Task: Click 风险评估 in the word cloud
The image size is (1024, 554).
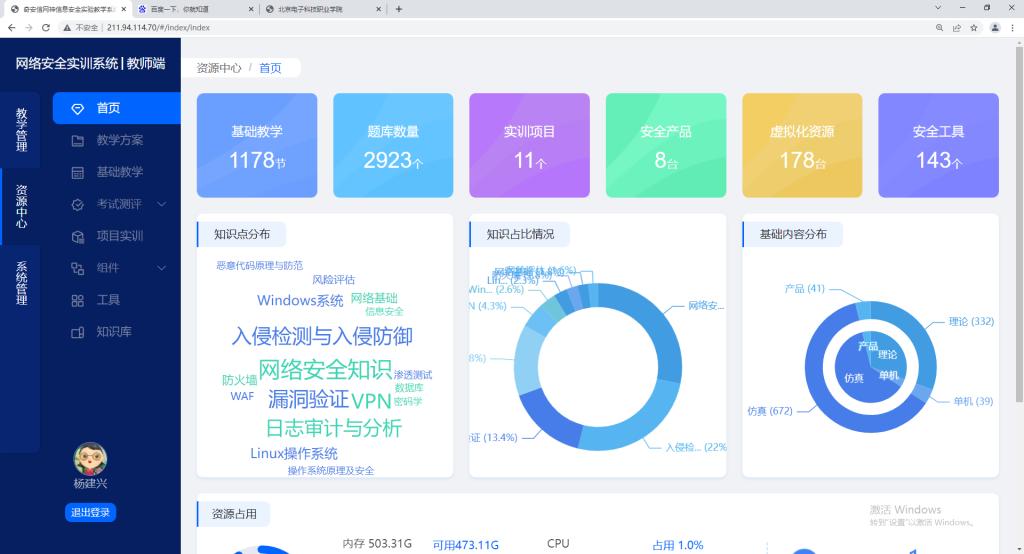Action: (334, 280)
